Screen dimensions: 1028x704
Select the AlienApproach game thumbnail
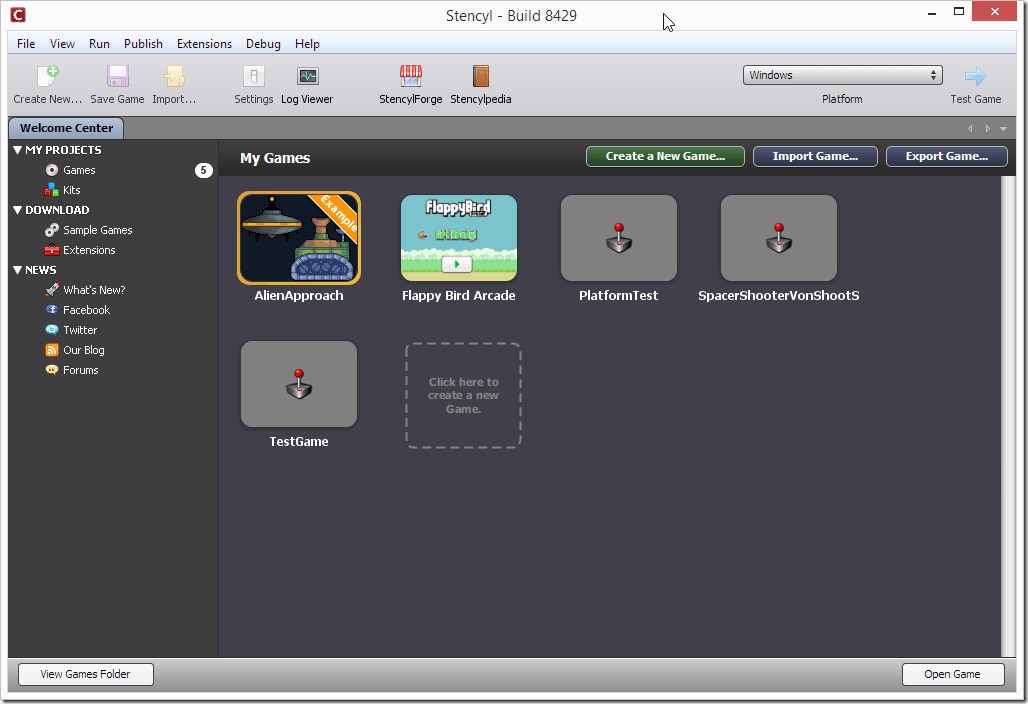pyautogui.click(x=299, y=238)
